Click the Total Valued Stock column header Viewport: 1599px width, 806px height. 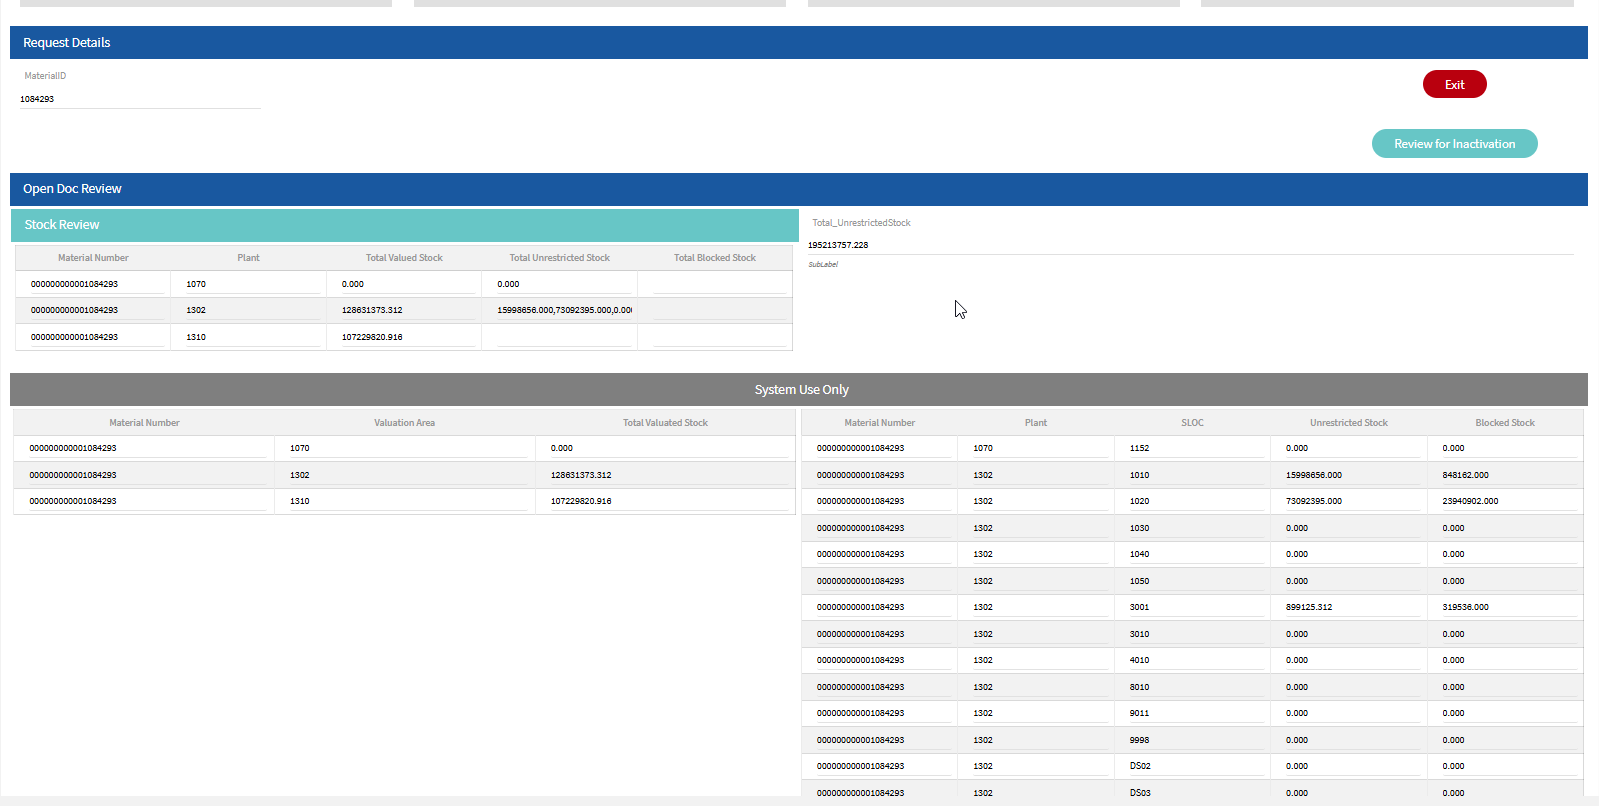[x=404, y=258]
